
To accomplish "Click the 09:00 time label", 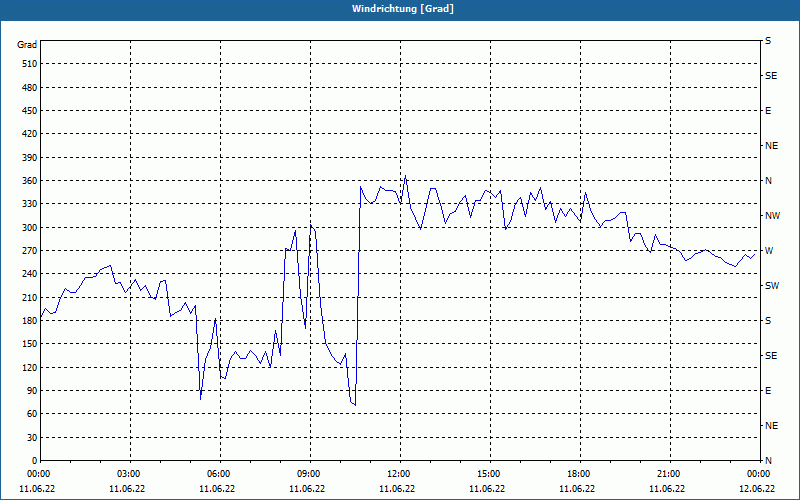I will click(309, 474).
